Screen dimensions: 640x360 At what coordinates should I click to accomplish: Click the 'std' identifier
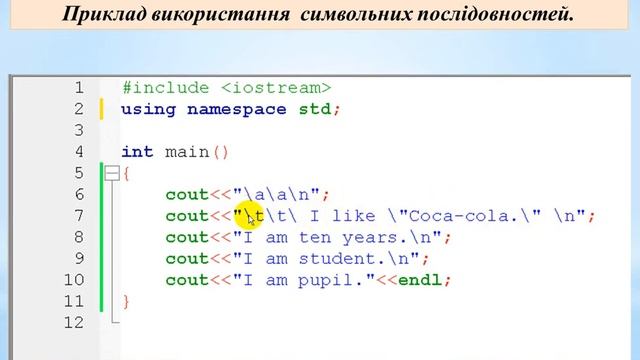[315, 109]
